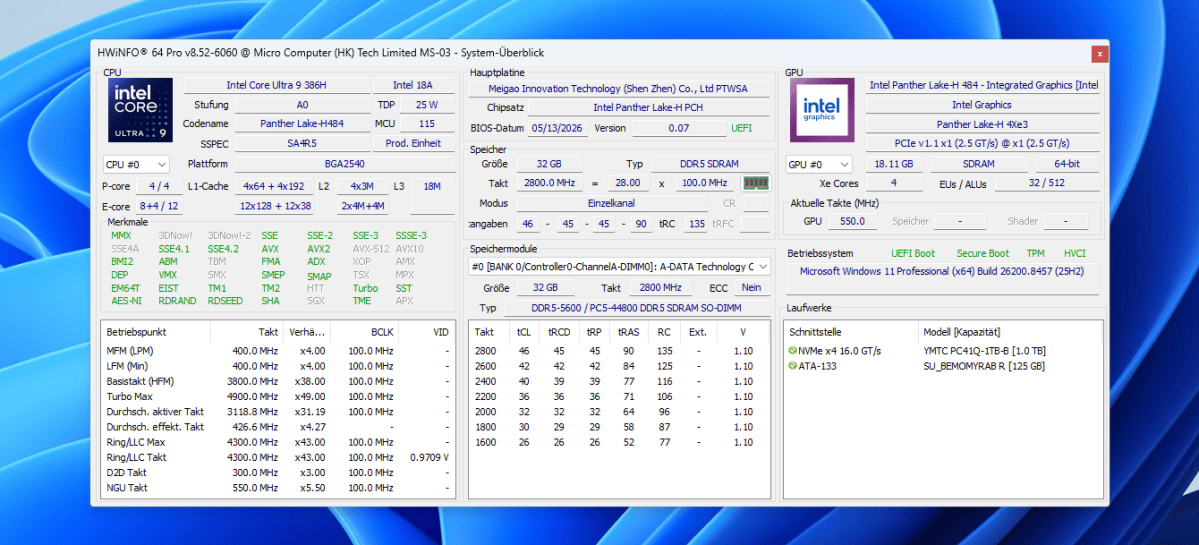Click the Turbo feature flag
1199x545 pixels.
coord(366,288)
